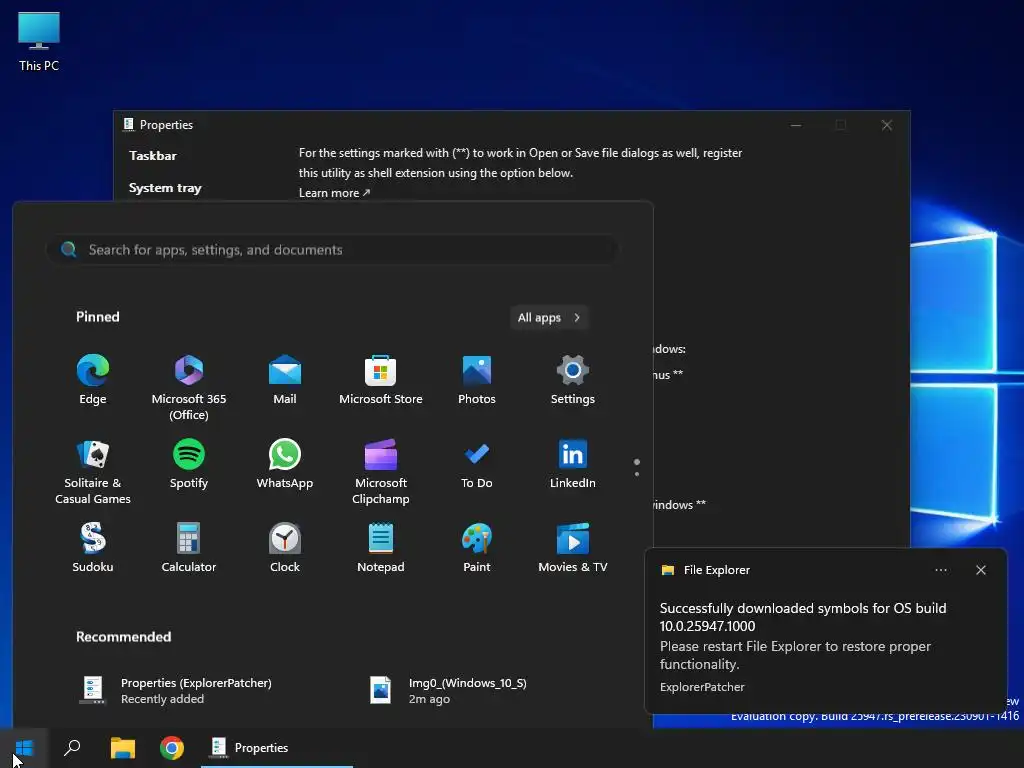Open Microsoft Store from Start menu
This screenshot has height=768, width=1024.
pos(381,380)
